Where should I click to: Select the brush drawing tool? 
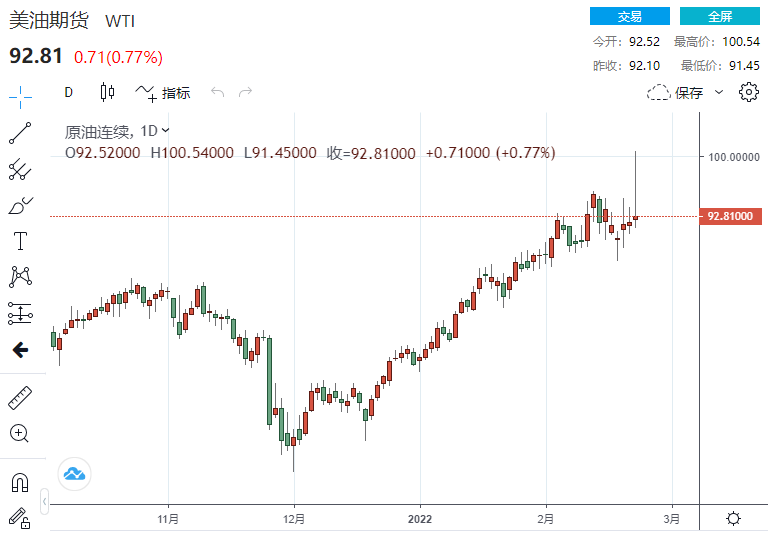(20, 206)
